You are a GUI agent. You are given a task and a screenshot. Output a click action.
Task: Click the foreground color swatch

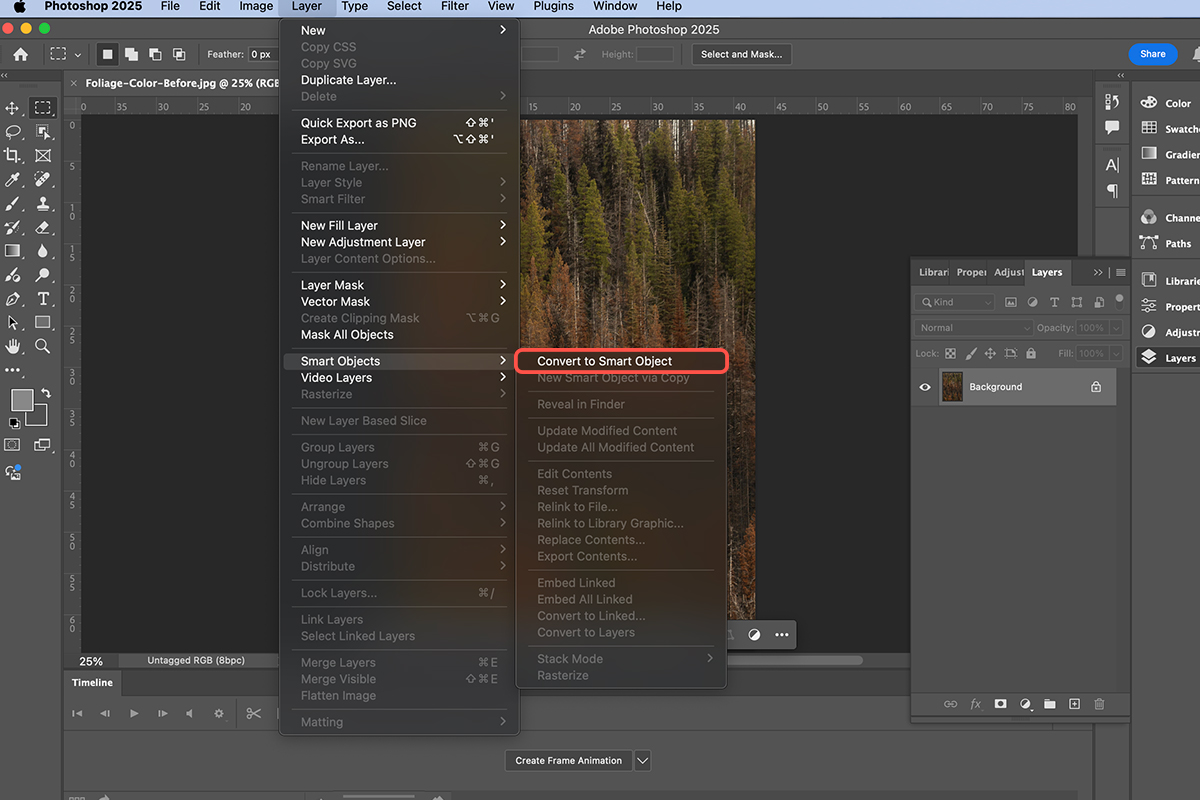click(22, 401)
